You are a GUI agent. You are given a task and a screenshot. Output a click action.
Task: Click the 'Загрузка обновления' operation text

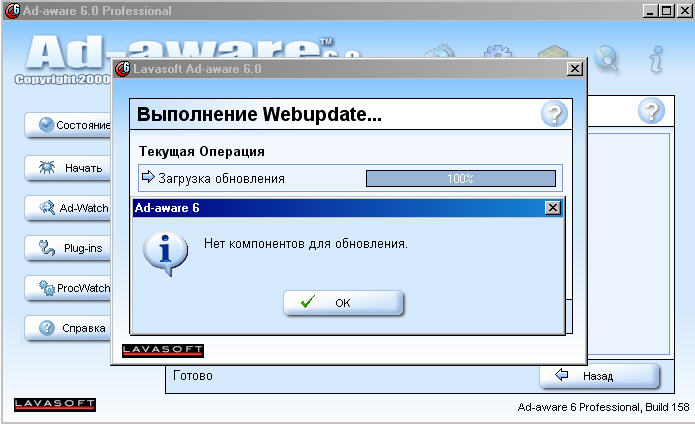(222, 179)
